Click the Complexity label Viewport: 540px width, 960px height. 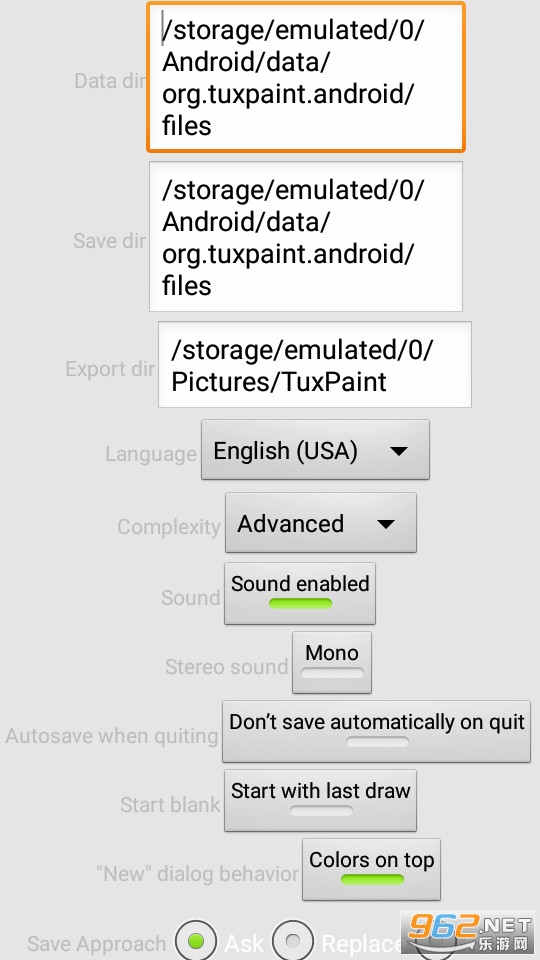pos(169,527)
